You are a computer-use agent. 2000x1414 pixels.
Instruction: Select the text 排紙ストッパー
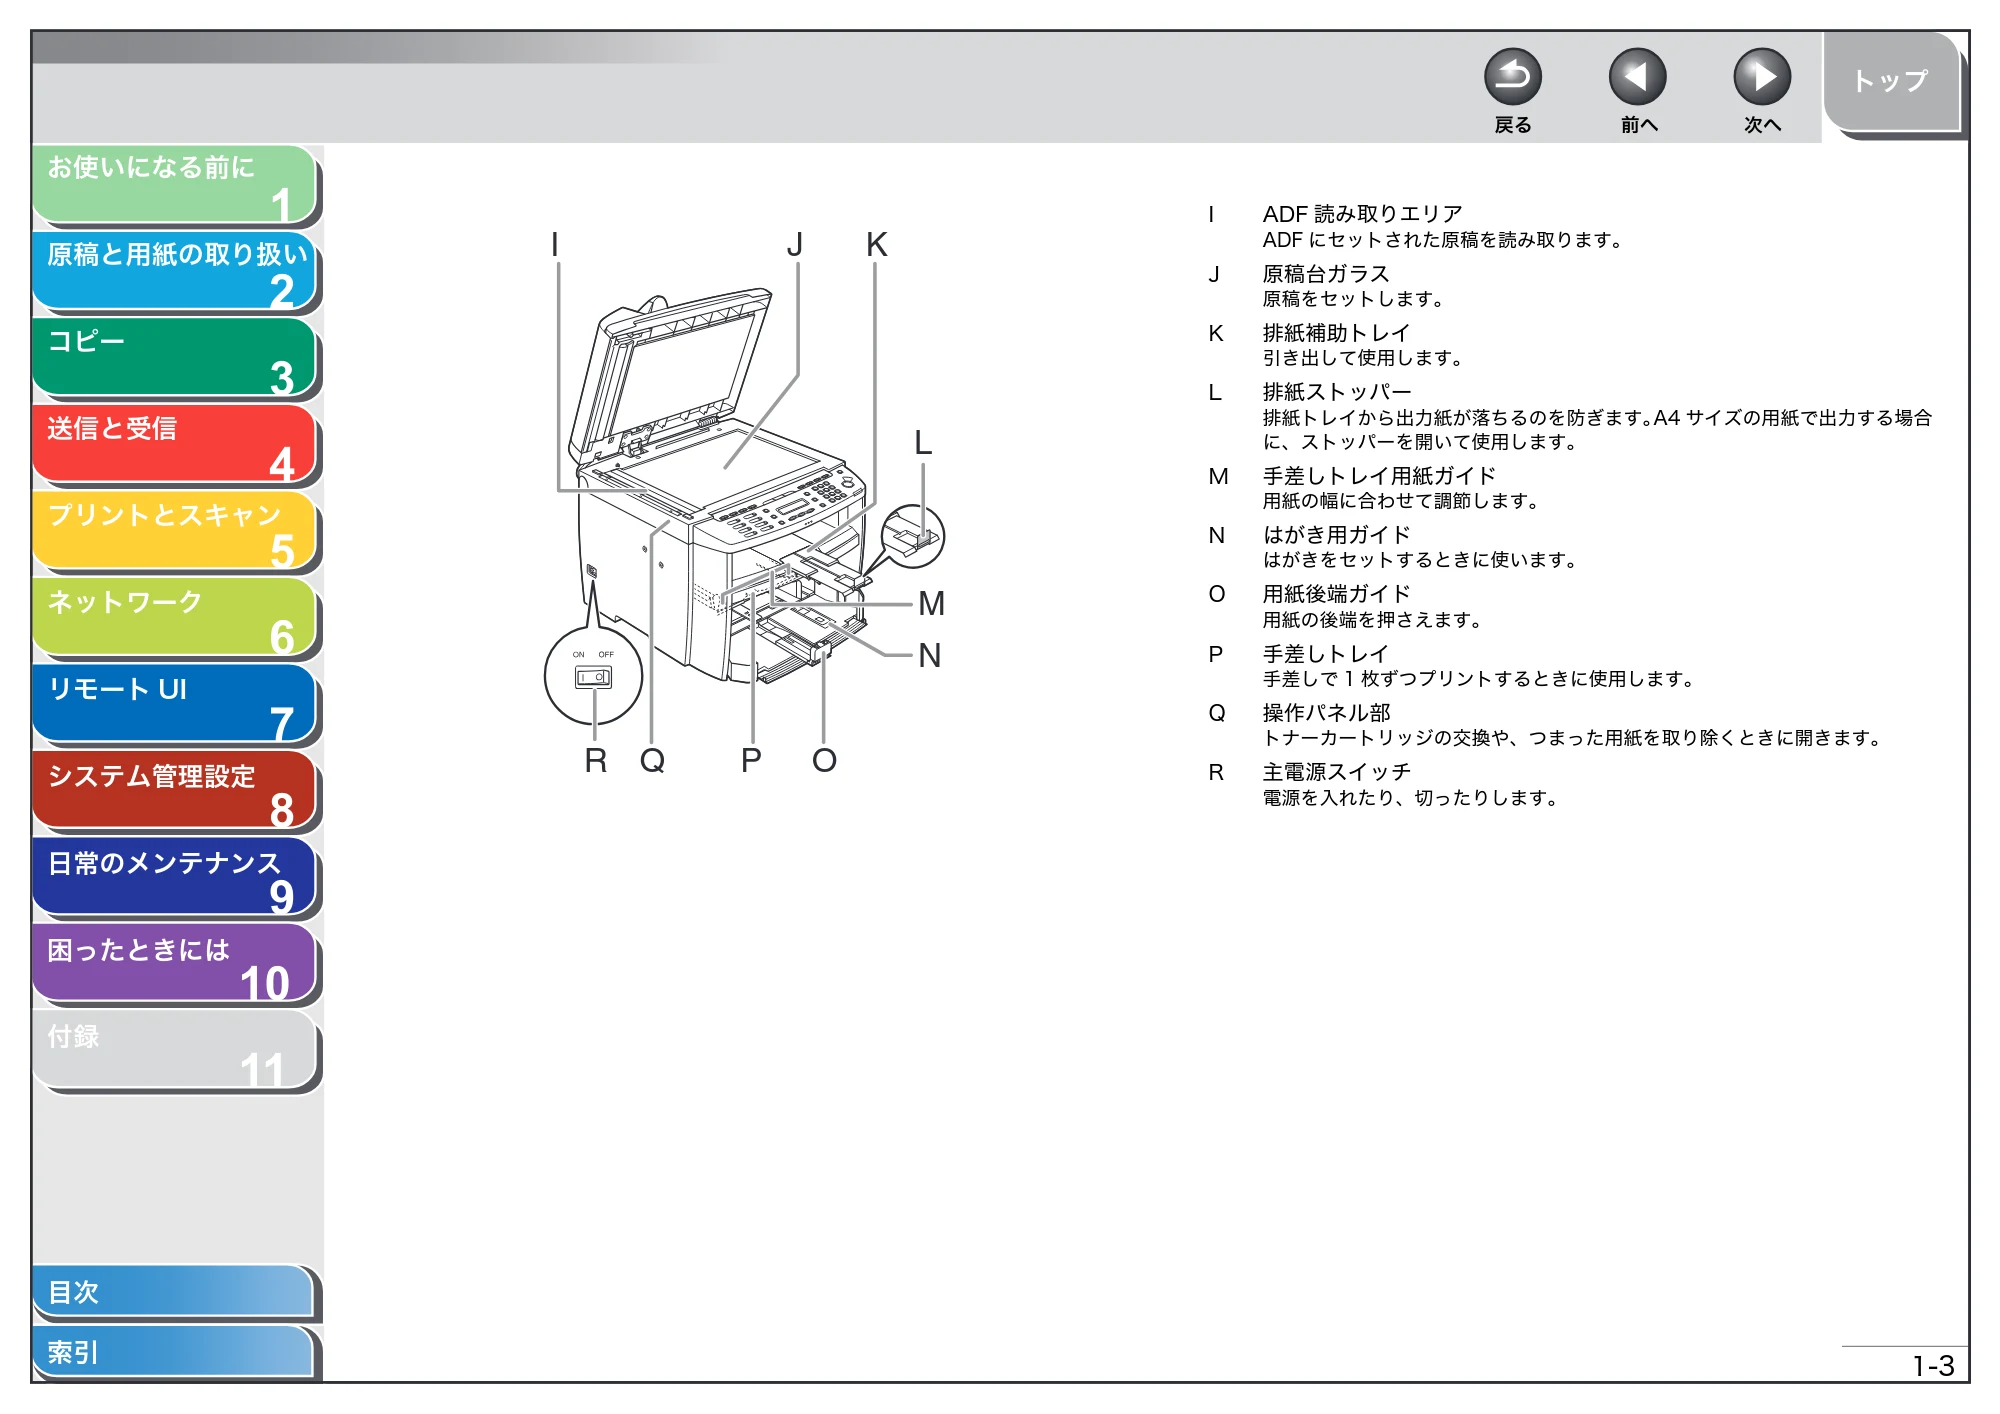(1337, 392)
